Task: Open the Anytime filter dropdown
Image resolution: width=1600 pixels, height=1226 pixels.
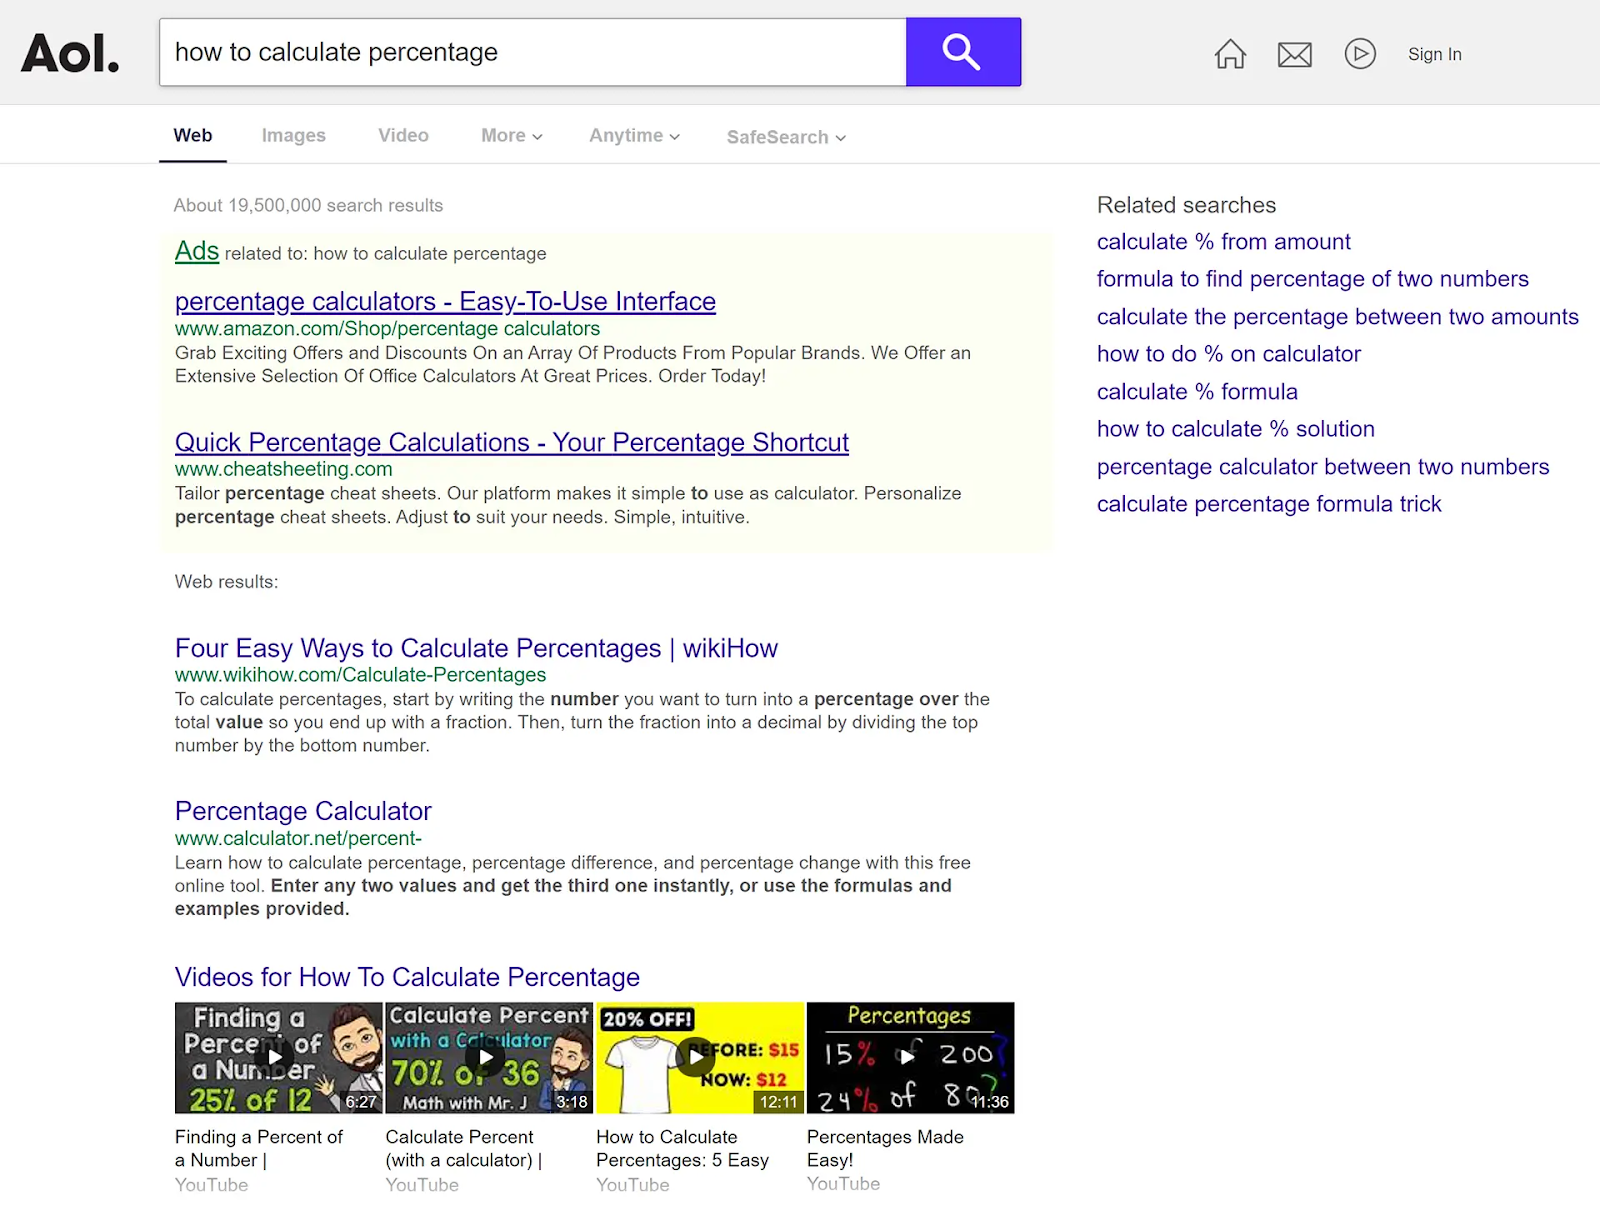Action: click(x=634, y=136)
